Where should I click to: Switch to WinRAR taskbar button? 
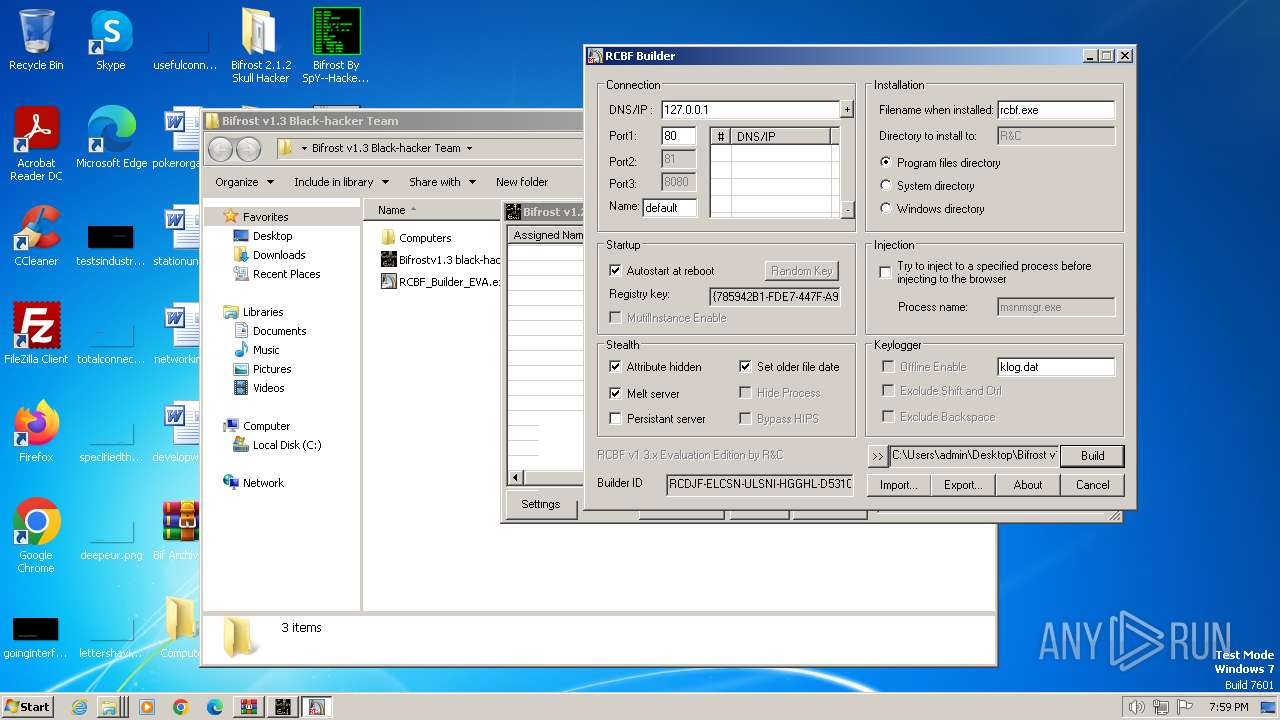(249, 707)
